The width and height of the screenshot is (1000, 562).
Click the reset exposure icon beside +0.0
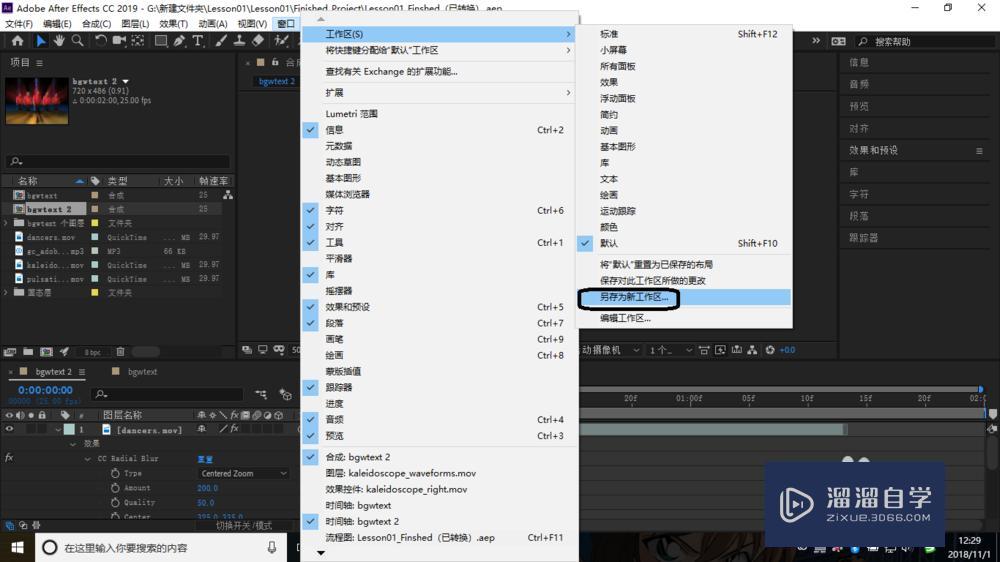(770, 350)
